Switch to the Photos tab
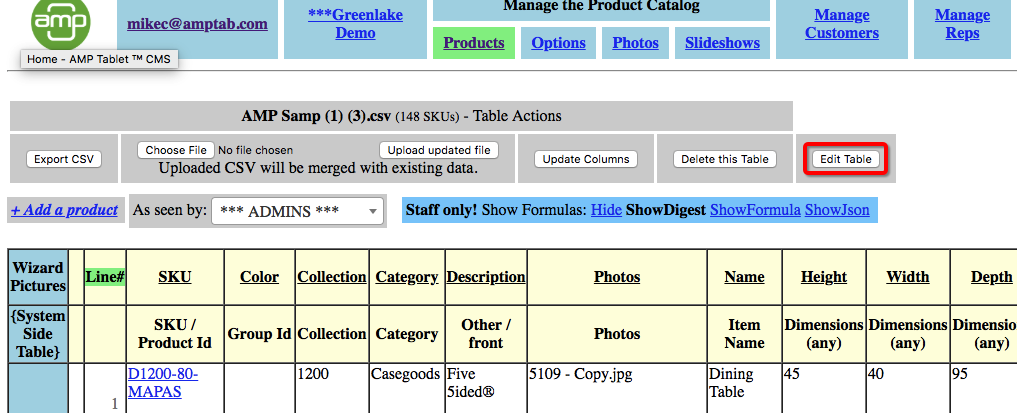This screenshot has width=1017, height=413. pos(635,43)
